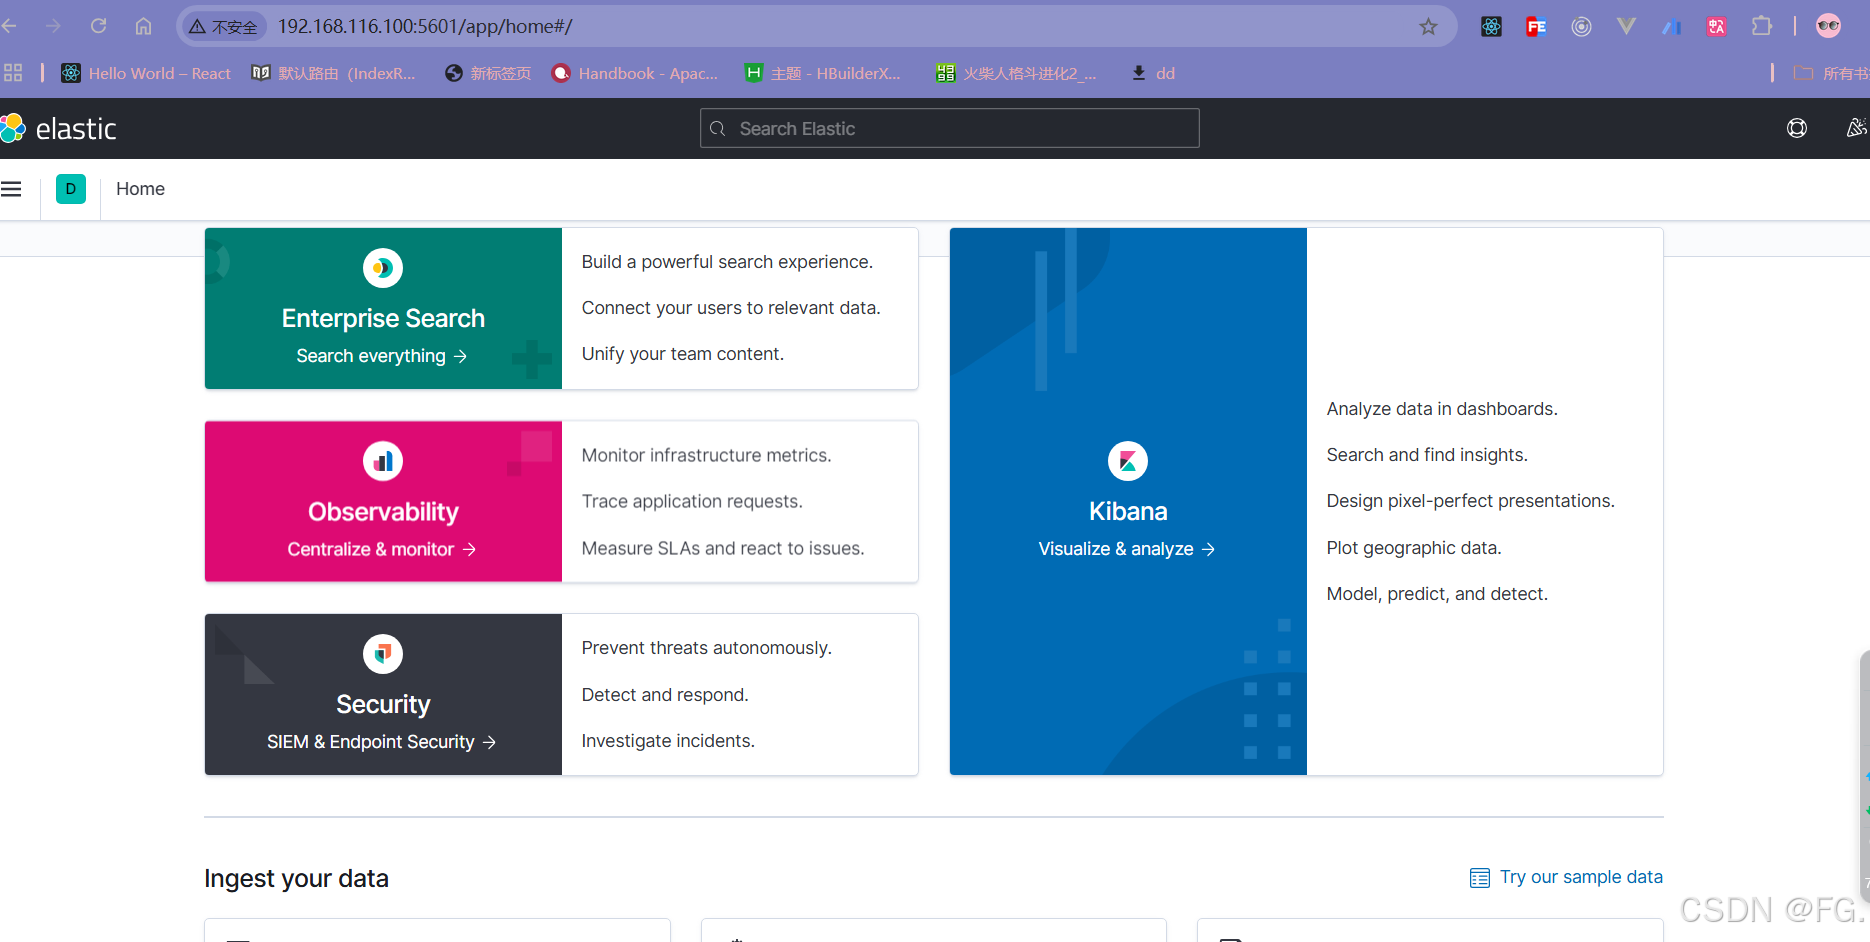Open the React DevTools extension icon
Image resolution: width=1870 pixels, height=942 pixels.
(1491, 26)
